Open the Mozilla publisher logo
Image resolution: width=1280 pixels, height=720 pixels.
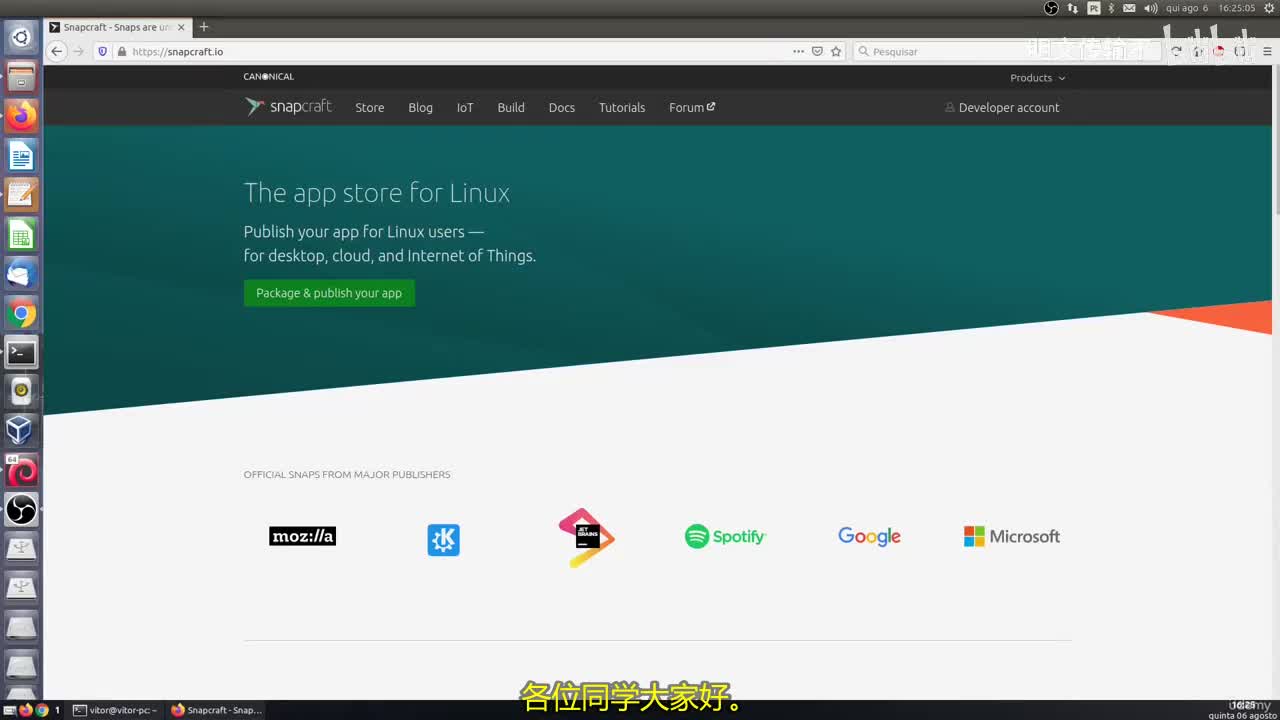coord(302,536)
